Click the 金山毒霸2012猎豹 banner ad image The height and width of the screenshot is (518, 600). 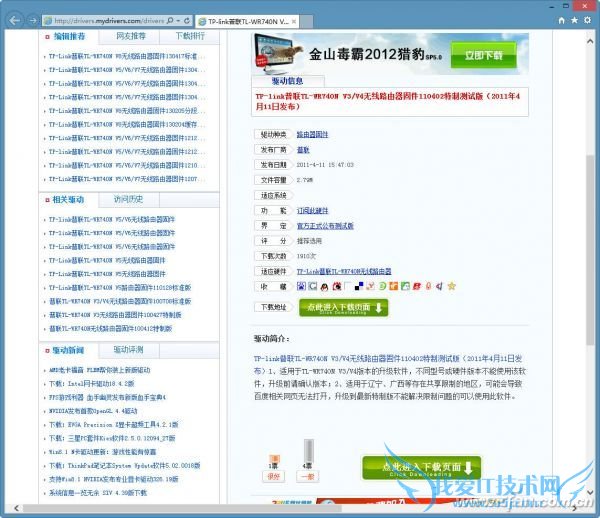(390, 54)
